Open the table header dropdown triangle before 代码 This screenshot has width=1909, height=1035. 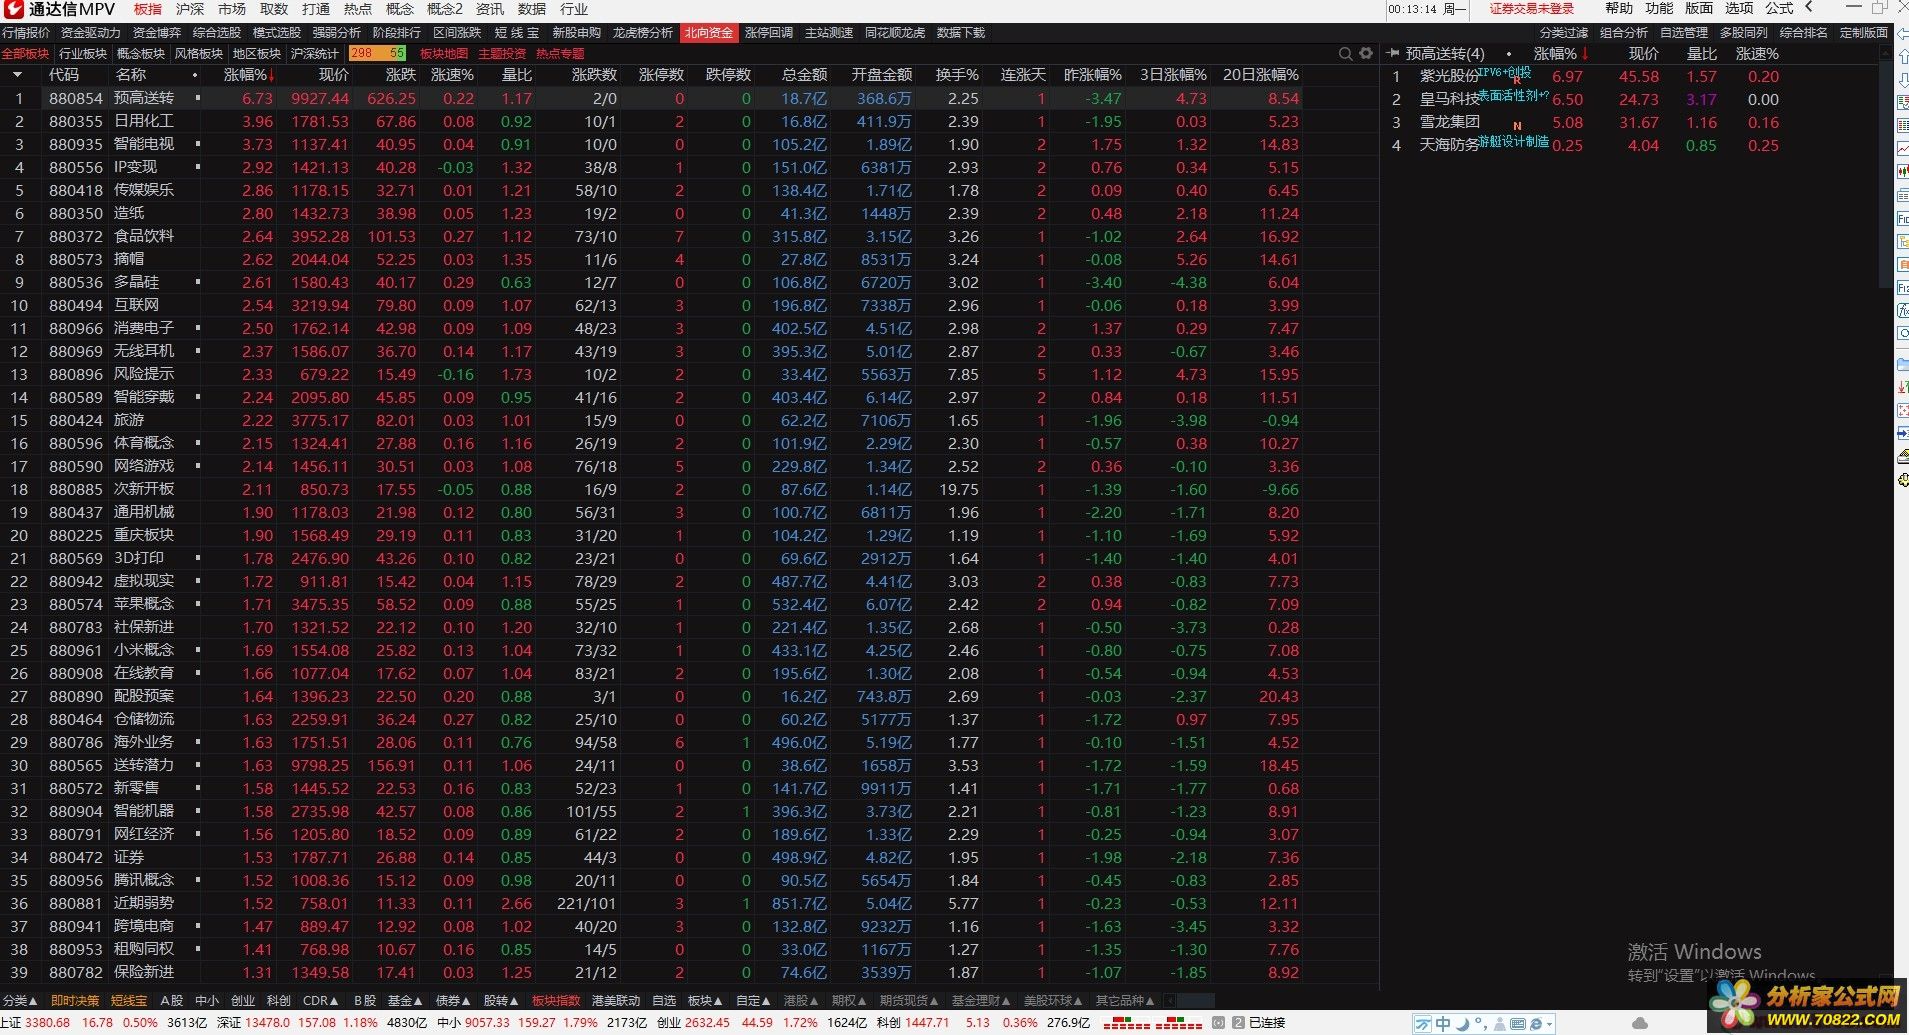[17, 75]
